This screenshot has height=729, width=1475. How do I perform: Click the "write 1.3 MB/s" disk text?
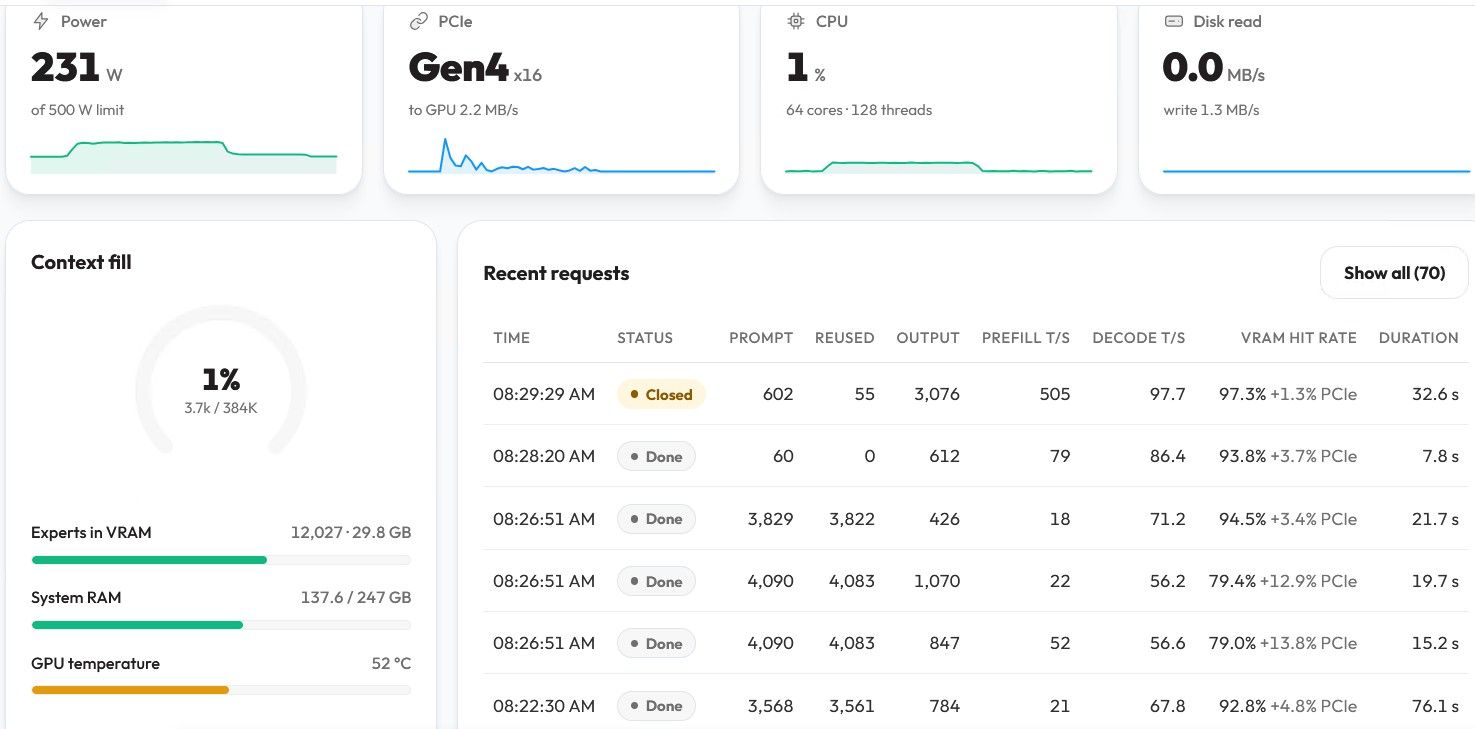coord(1211,110)
